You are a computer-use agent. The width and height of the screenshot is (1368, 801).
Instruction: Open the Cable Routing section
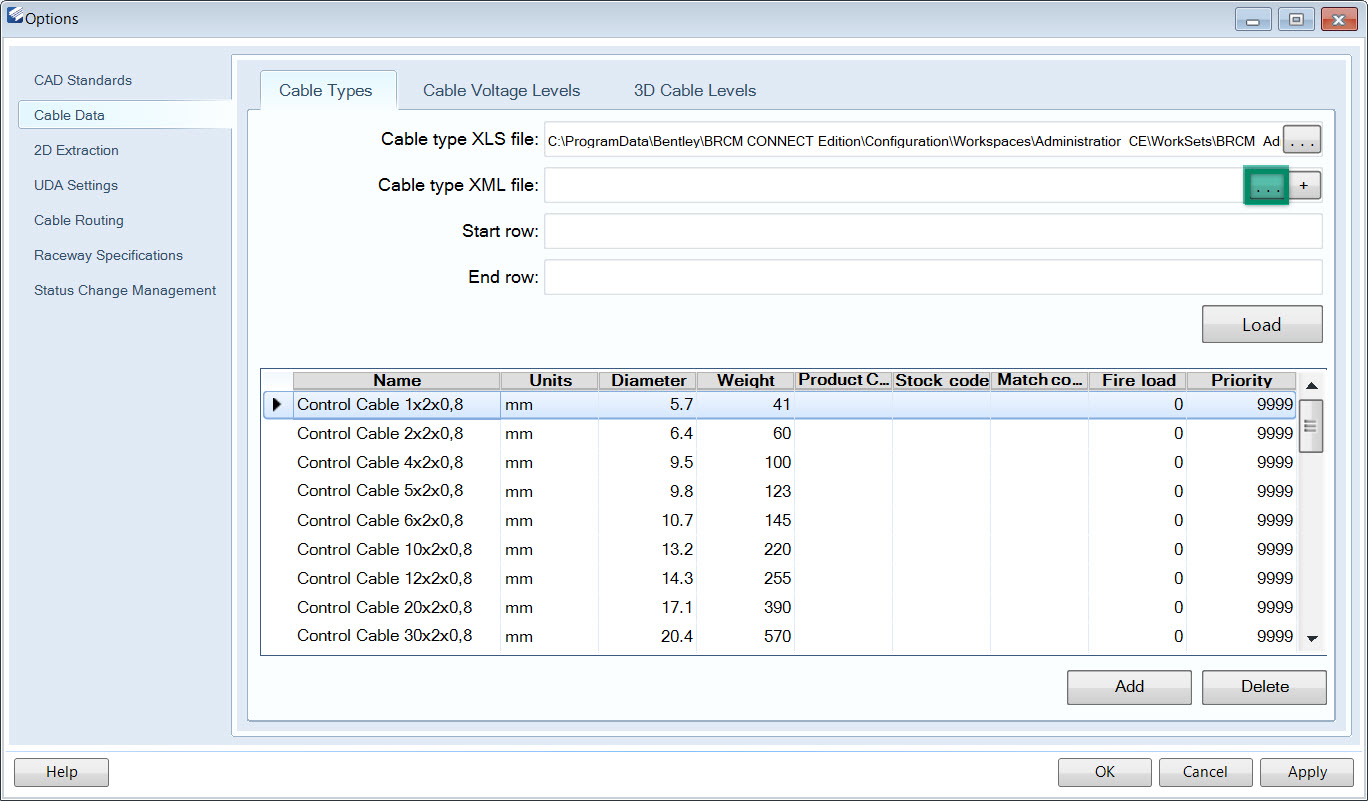coord(79,220)
